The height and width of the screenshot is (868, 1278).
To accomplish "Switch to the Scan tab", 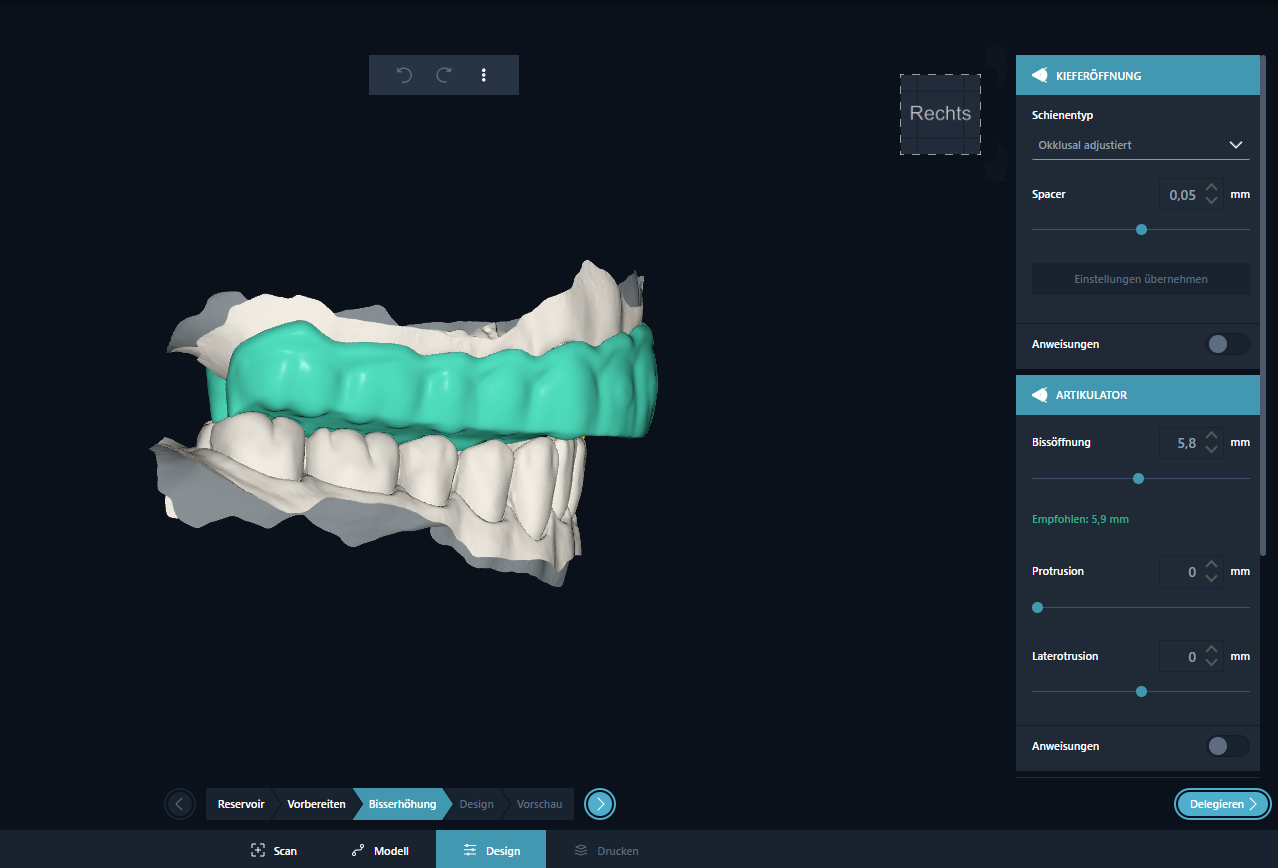I will [x=274, y=851].
